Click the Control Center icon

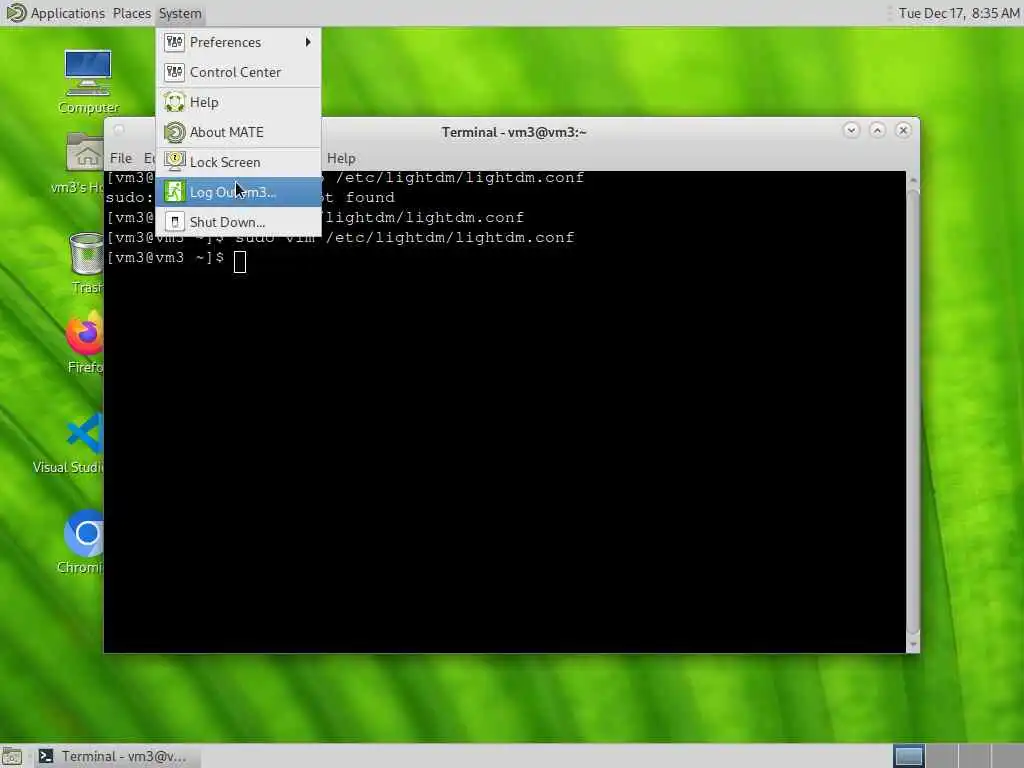coord(174,72)
